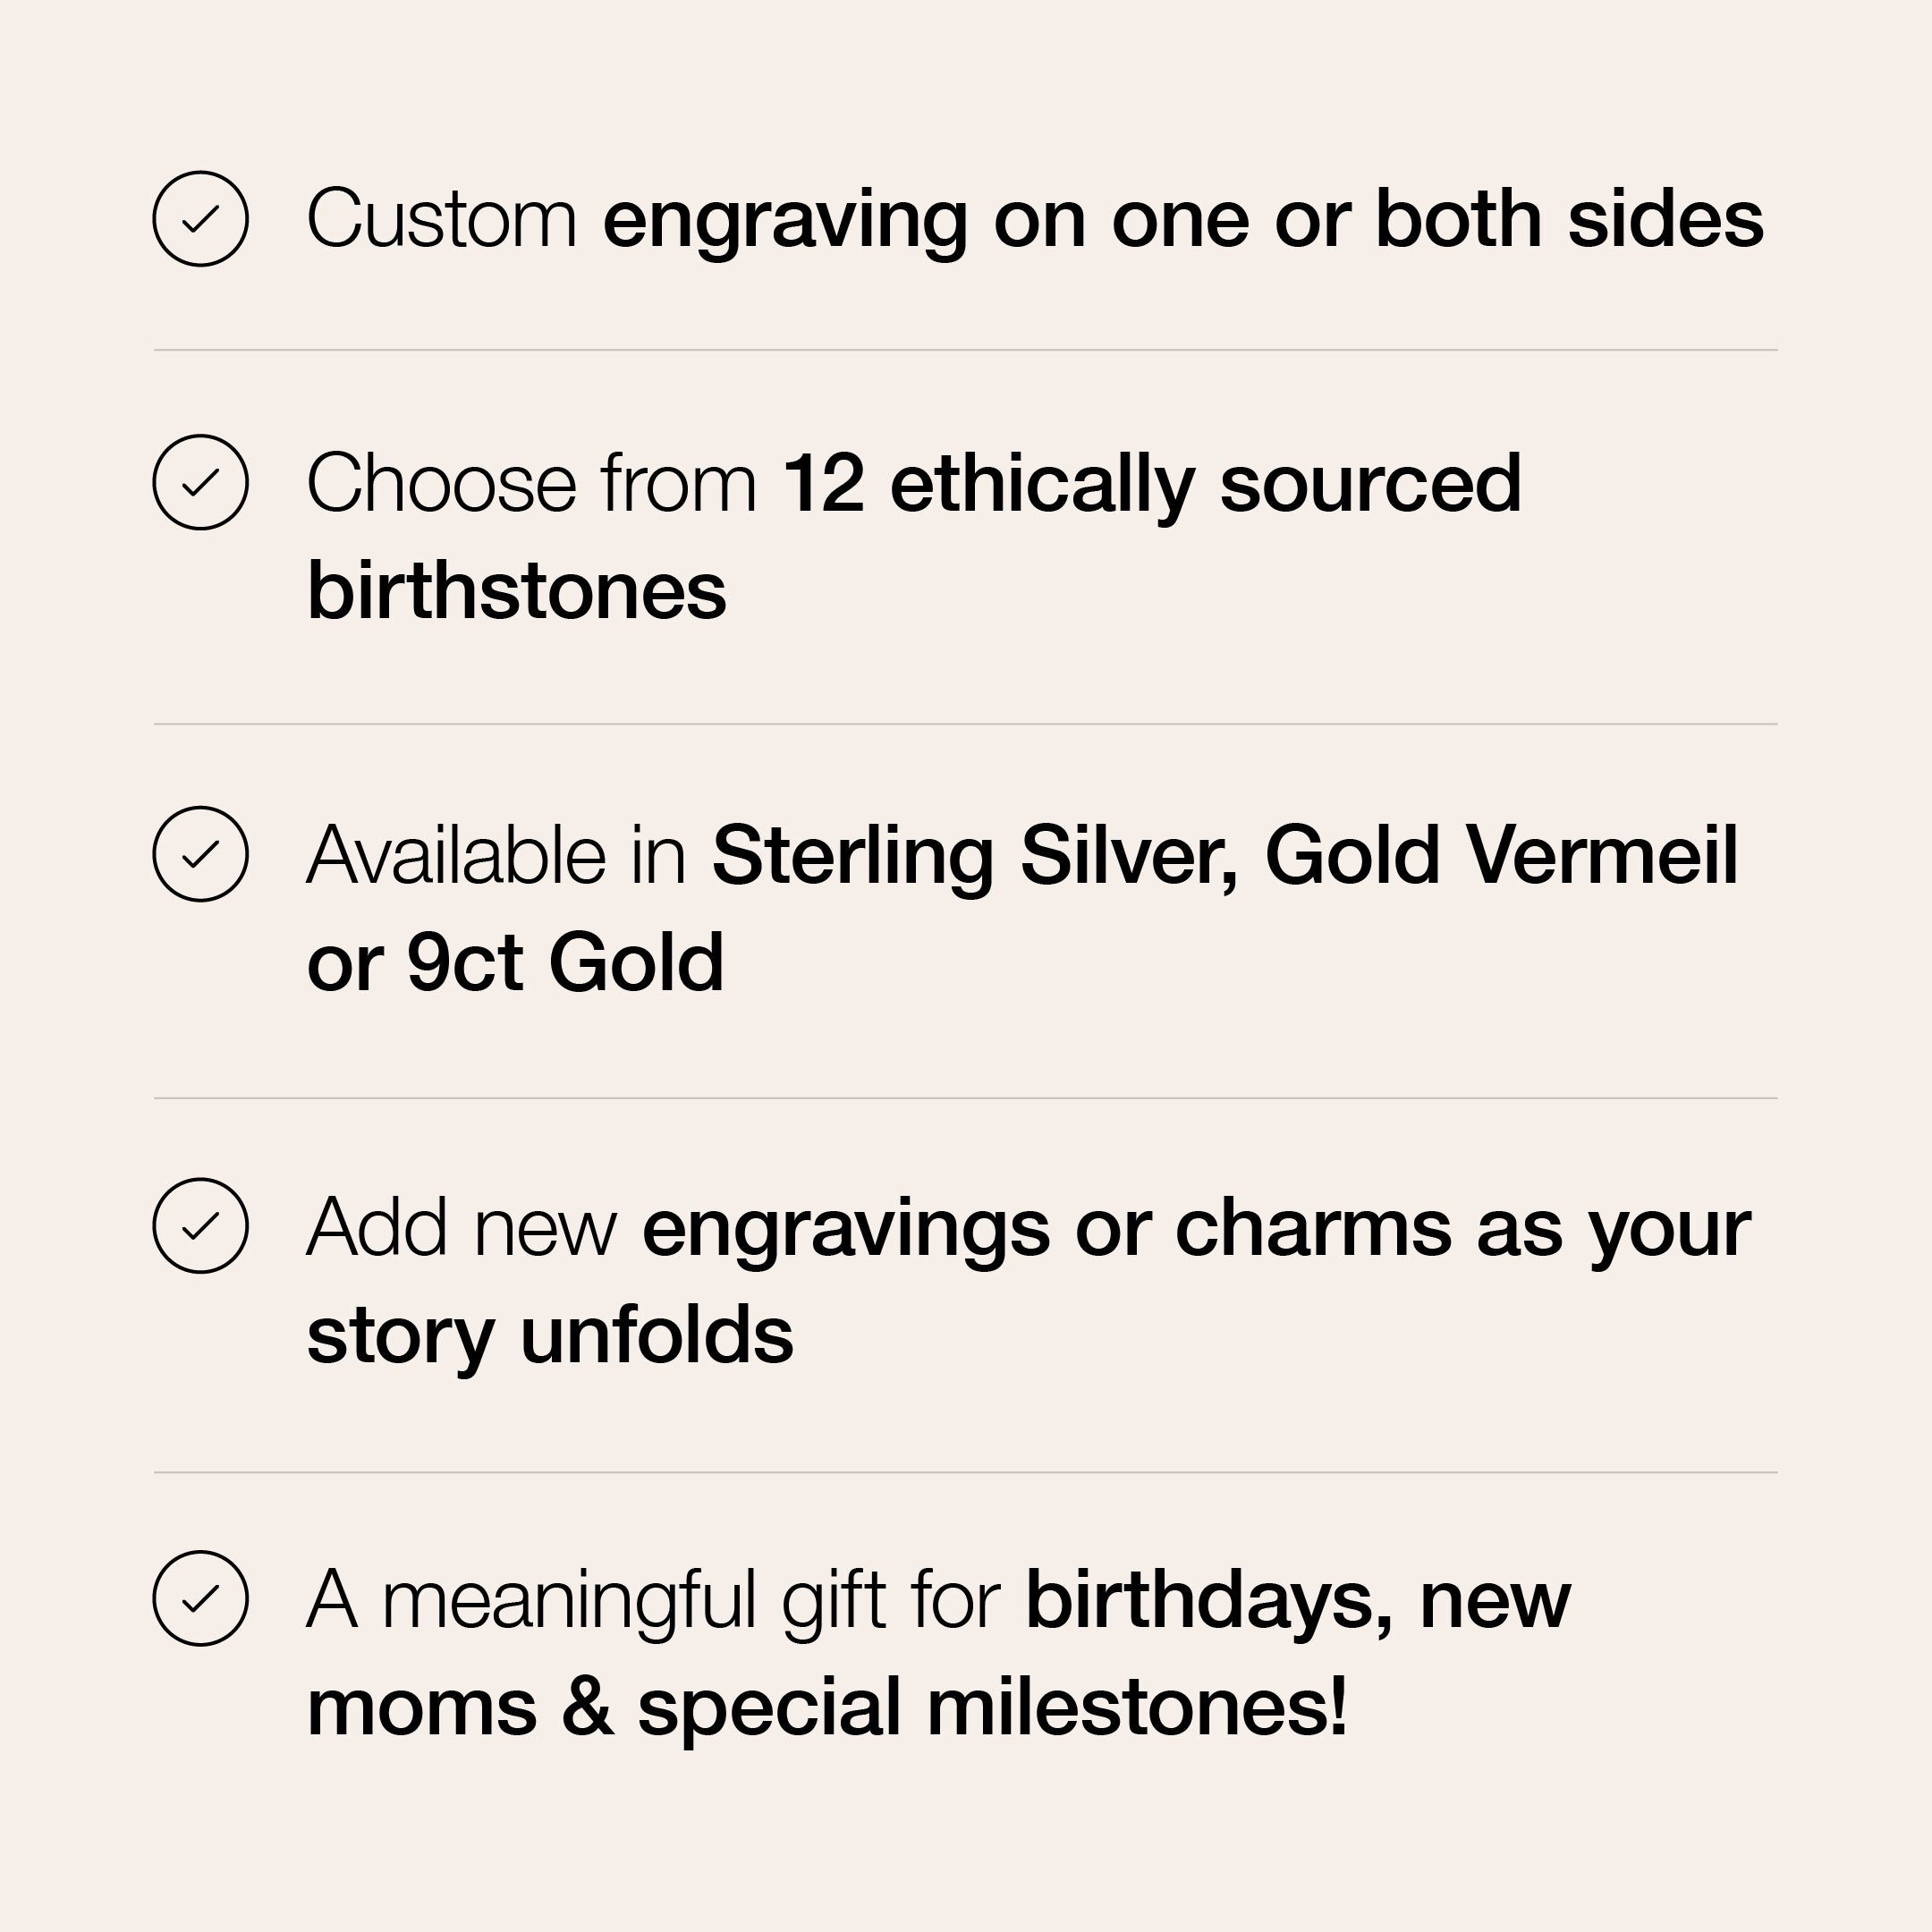
Task: Click the 'moms & special milestones!' text
Action: [827, 1706]
